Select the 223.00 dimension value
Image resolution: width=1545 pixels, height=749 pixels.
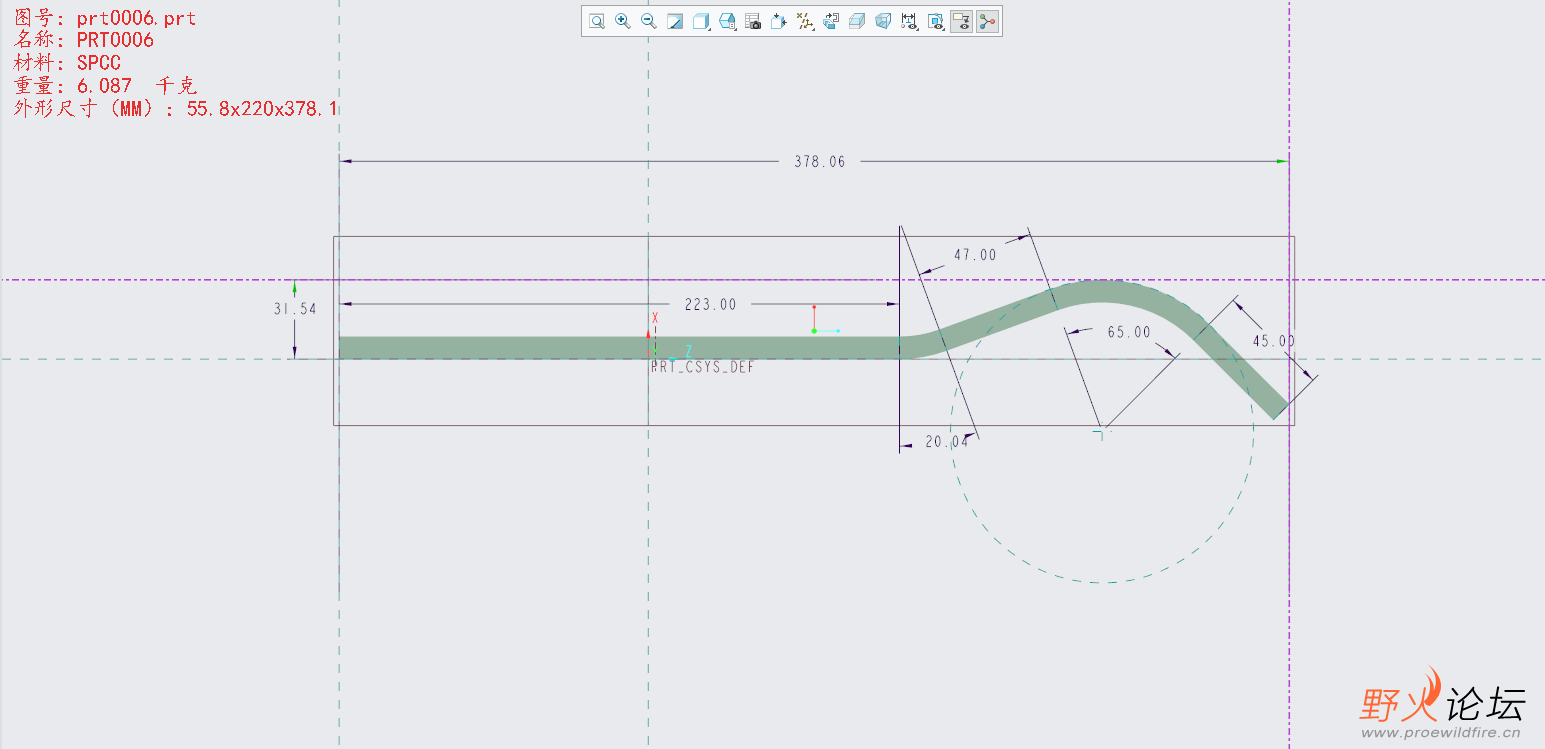(x=710, y=305)
